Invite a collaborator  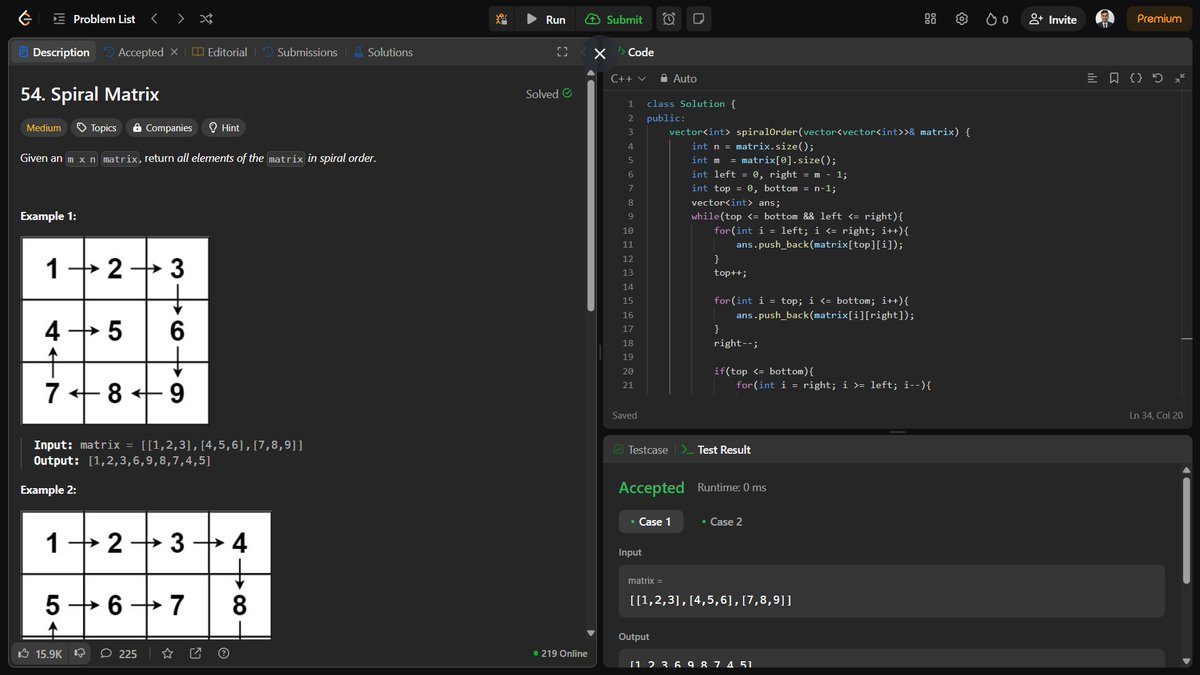click(1053, 19)
